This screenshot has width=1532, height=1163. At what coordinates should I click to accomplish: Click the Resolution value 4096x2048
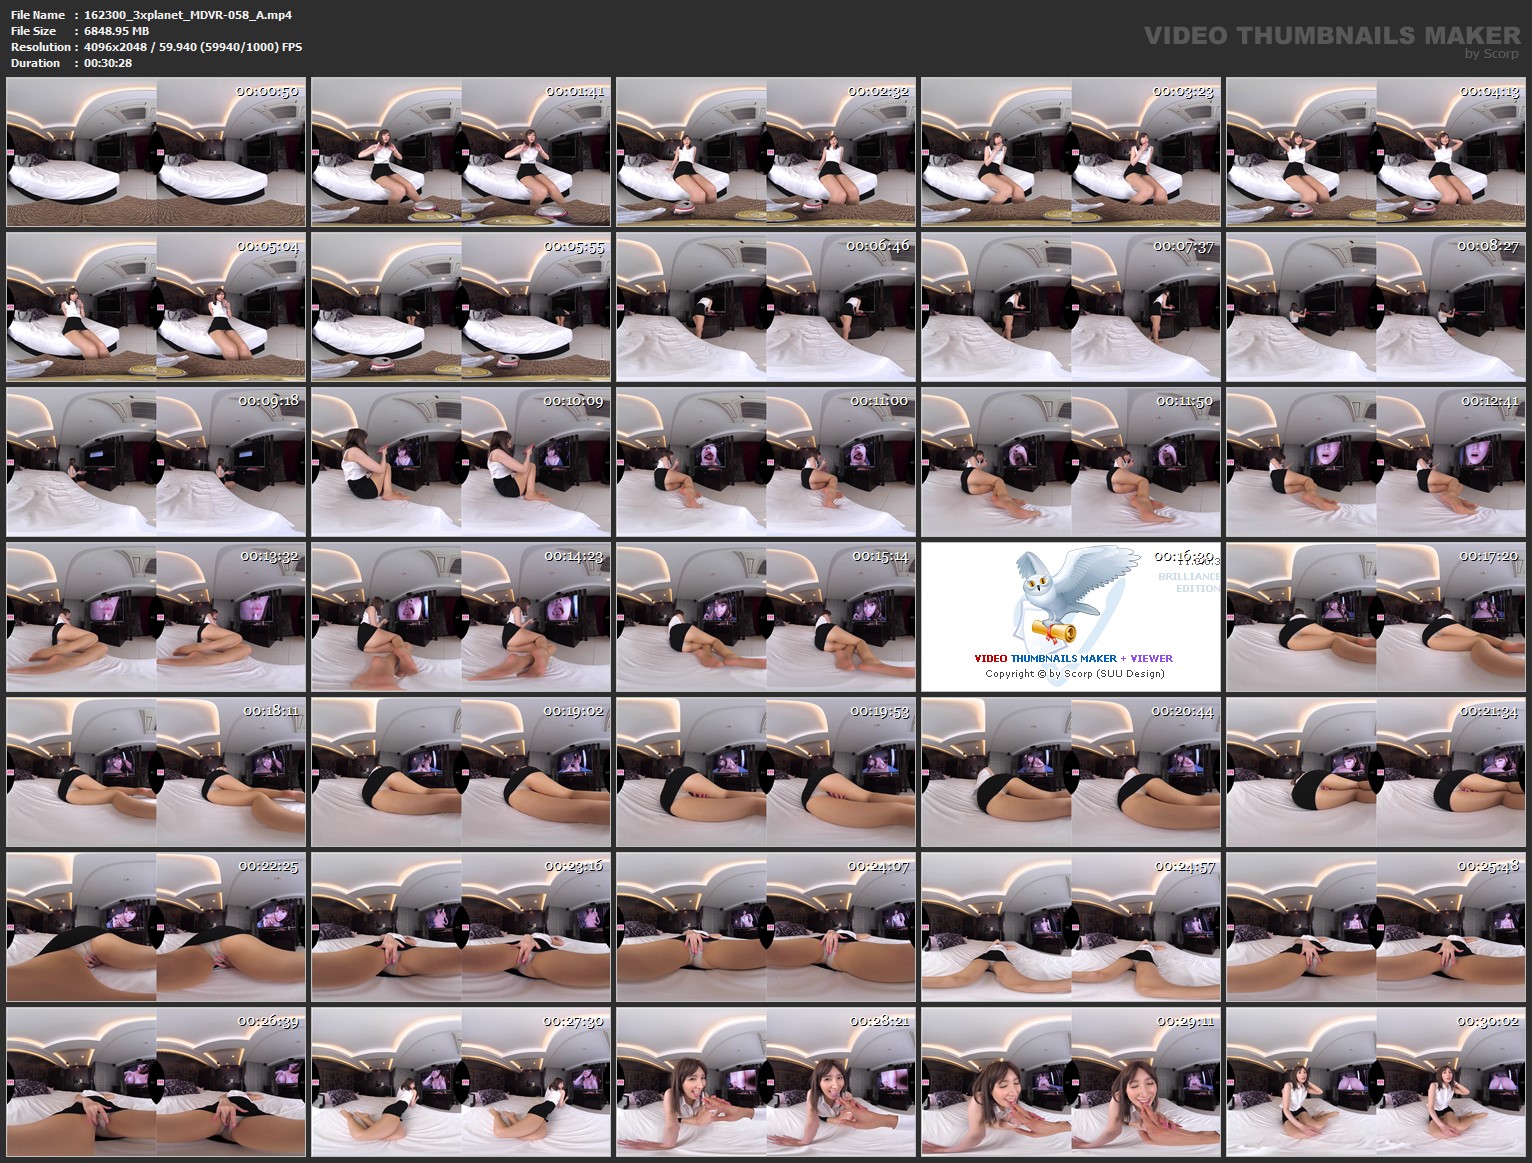coord(118,47)
